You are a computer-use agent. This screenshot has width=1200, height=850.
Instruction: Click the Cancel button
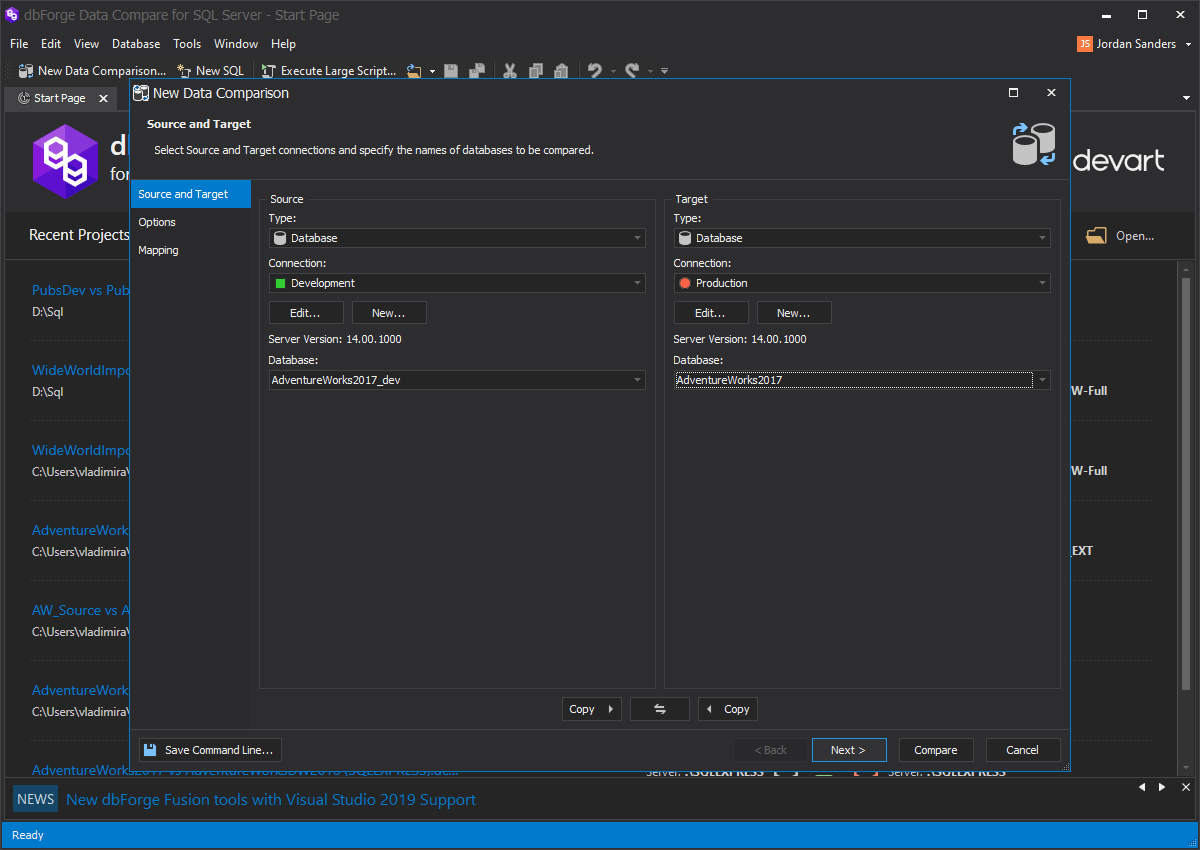(1023, 750)
